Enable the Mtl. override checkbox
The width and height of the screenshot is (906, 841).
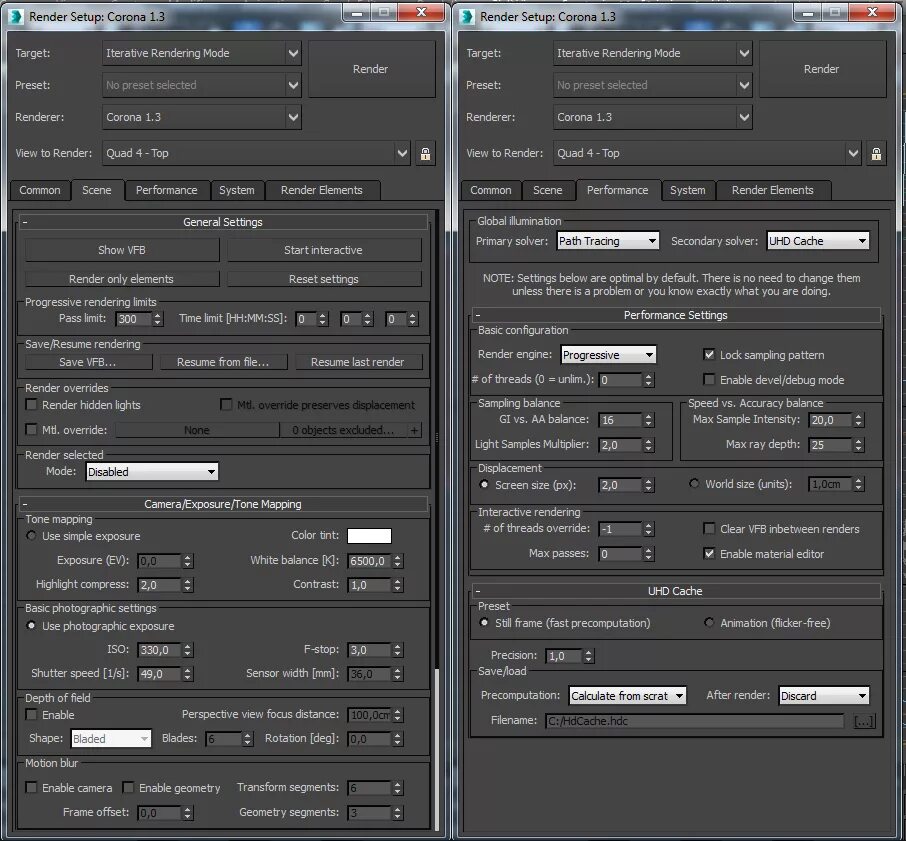click(x=31, y=430)
